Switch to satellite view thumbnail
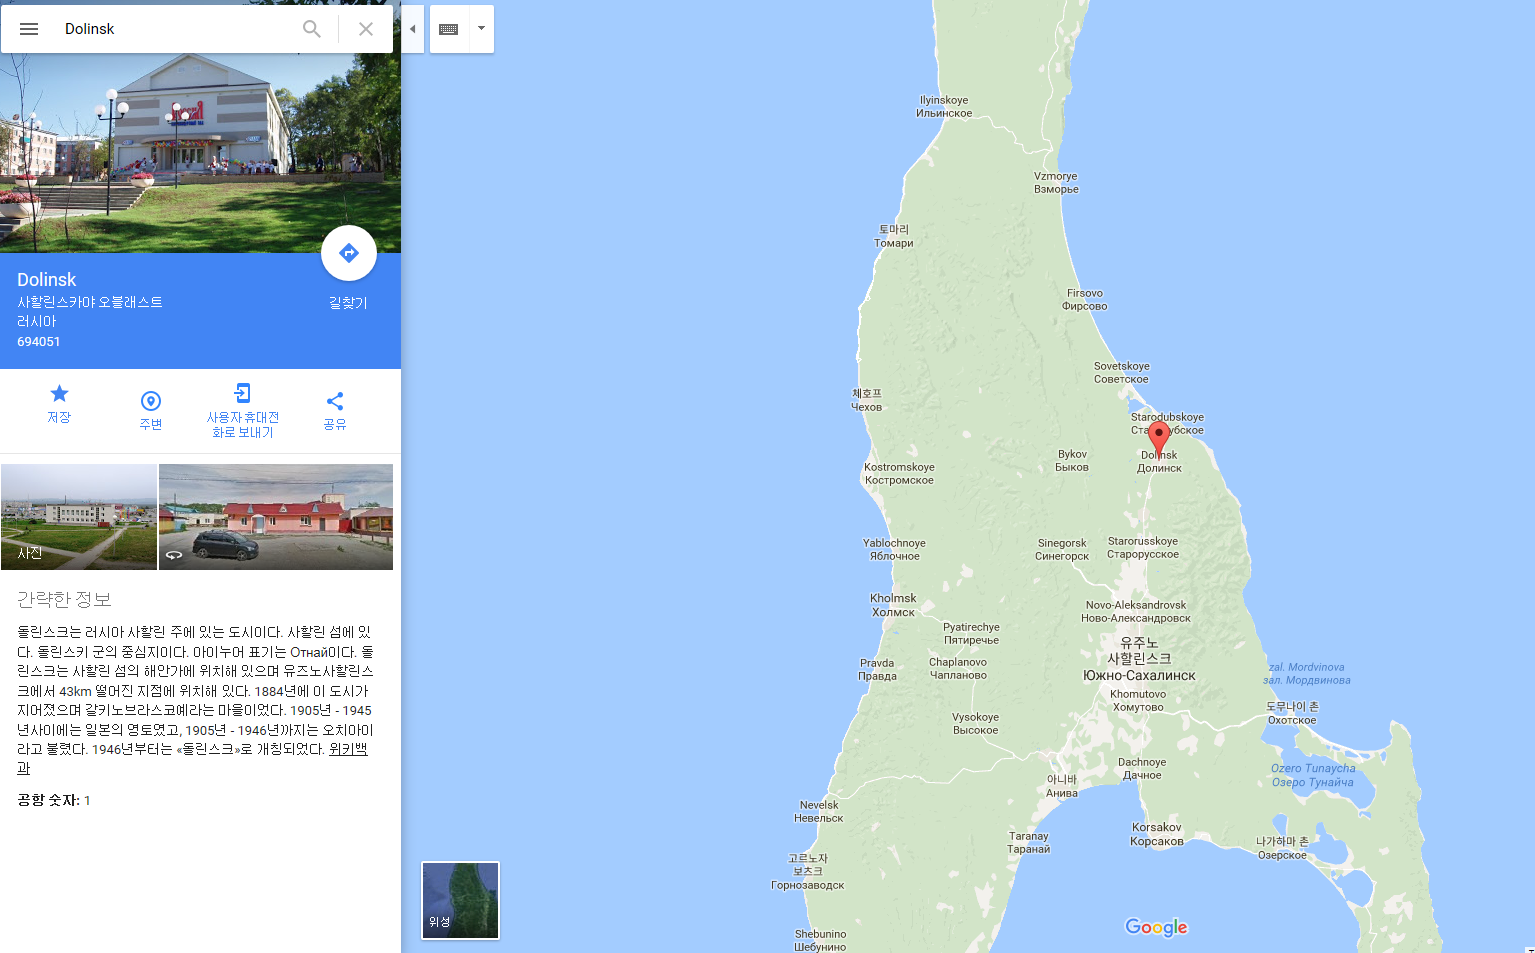Screen dimensions: 1535x953 click(460, 900)
